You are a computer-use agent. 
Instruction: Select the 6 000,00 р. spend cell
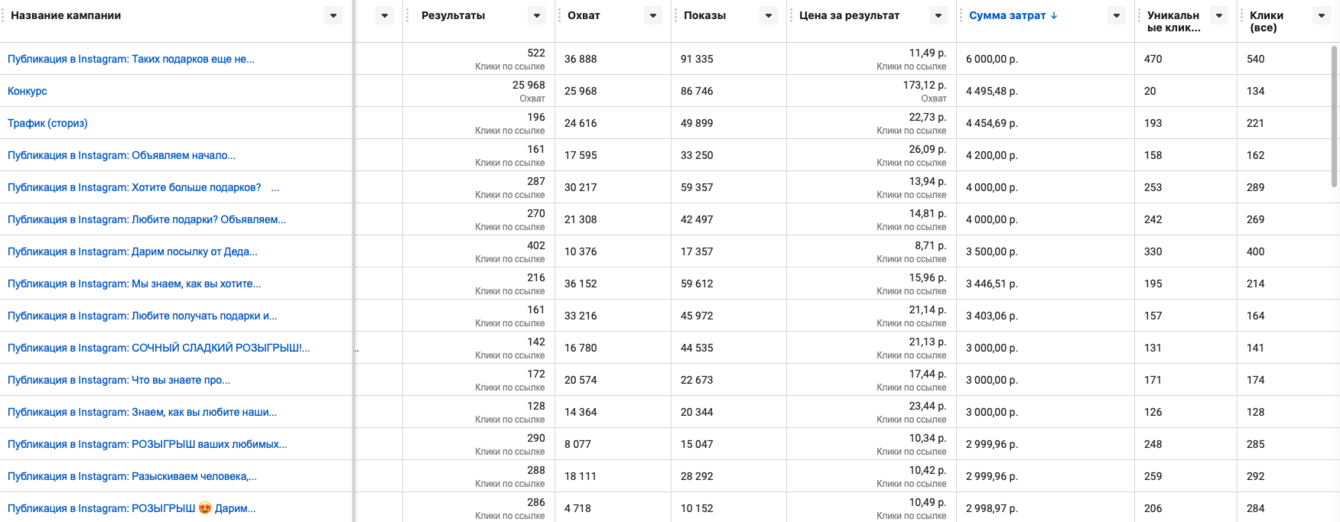(991, 59)
